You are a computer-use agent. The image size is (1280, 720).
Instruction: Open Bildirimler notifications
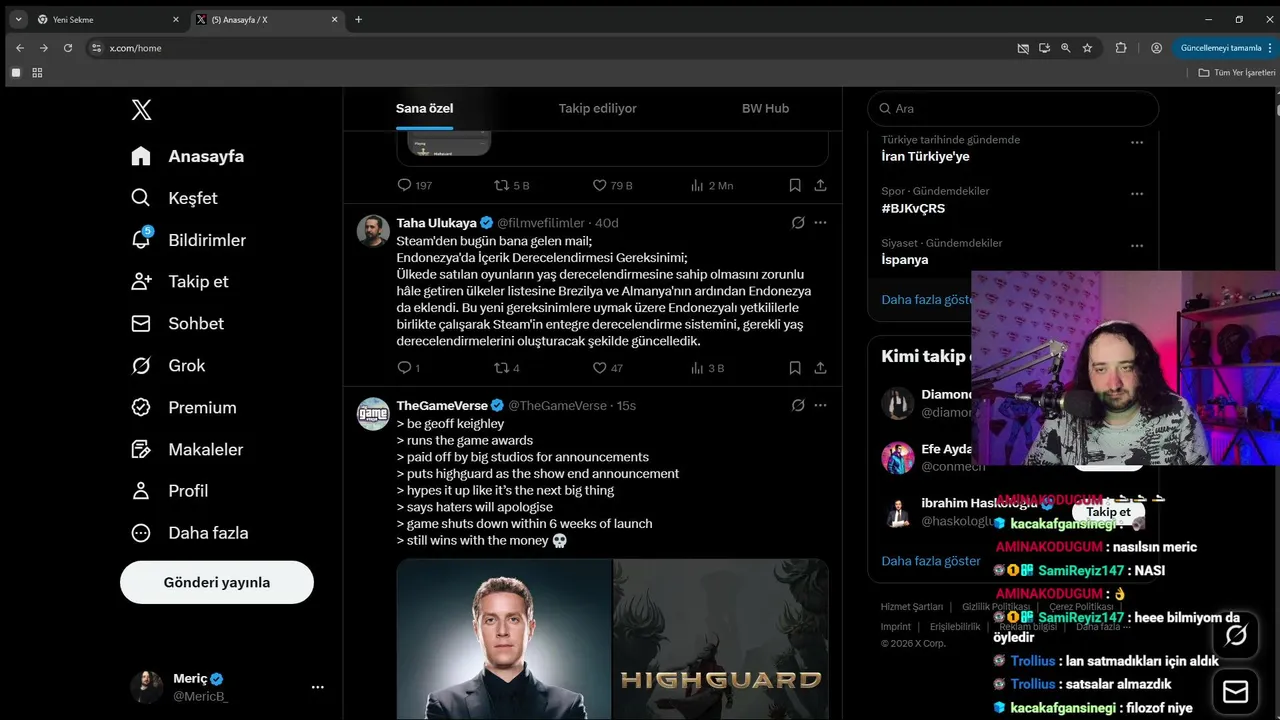coord(188,240)
